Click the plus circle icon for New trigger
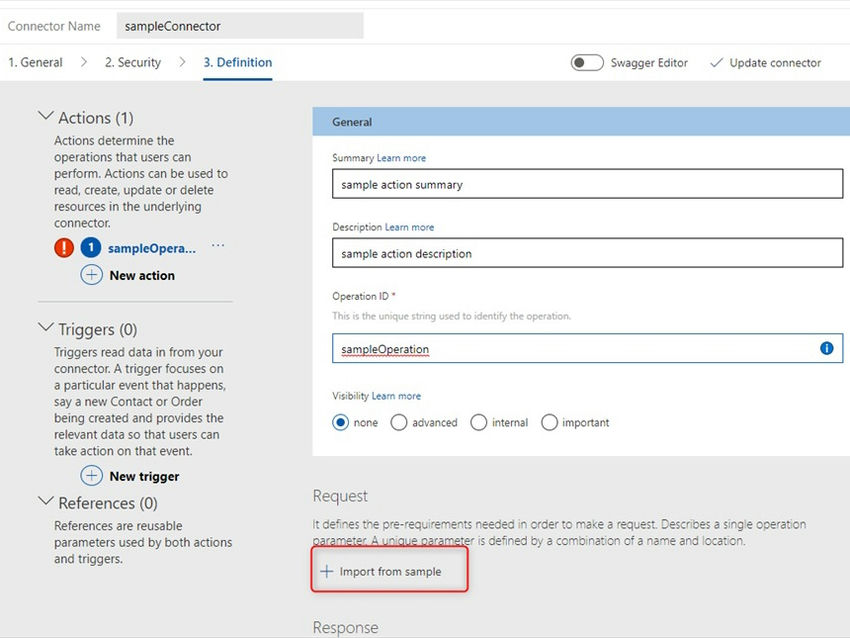 click(91, 475)
